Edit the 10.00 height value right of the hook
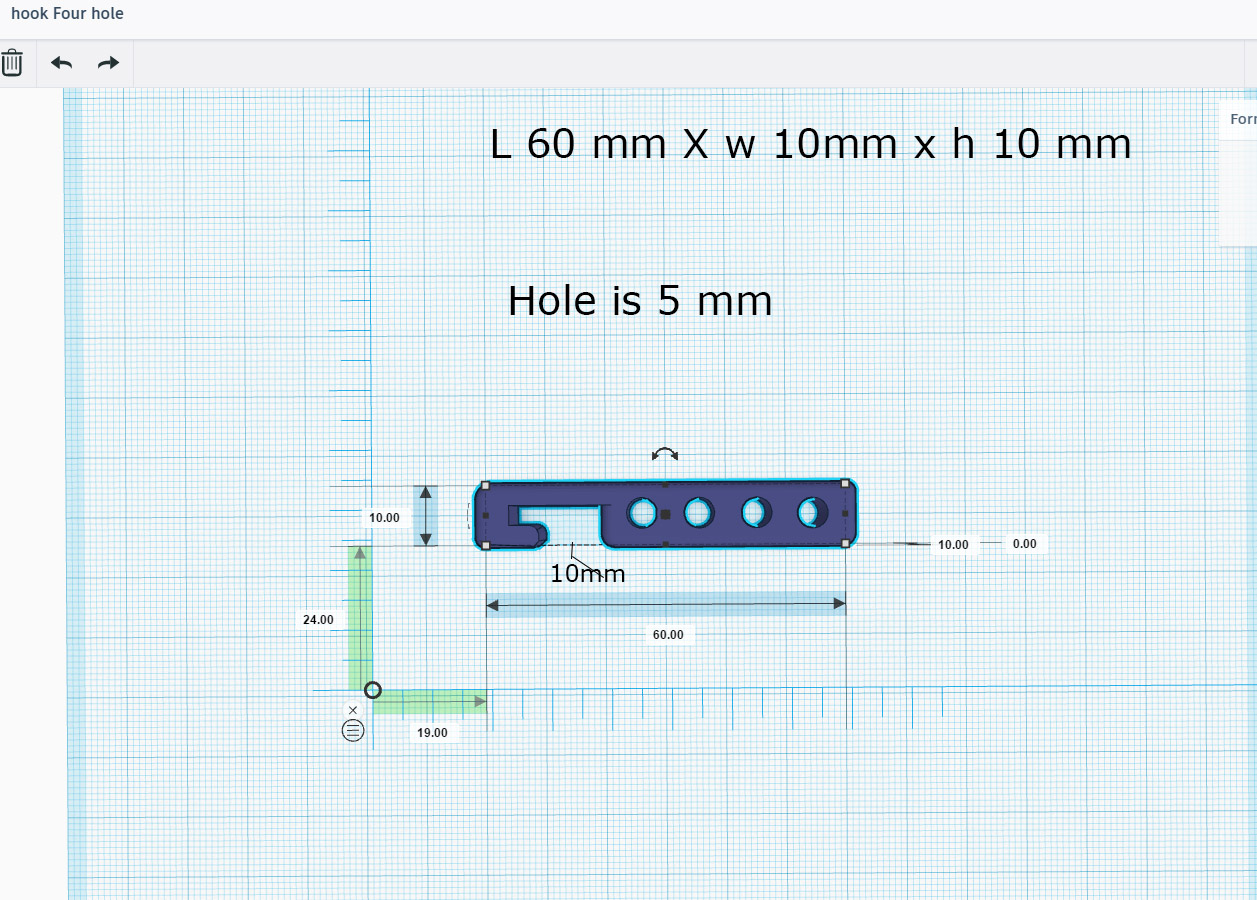Image resolution: width=1257 pixels, height=900 pixels. pyautogui.click(x=953, y=545)
